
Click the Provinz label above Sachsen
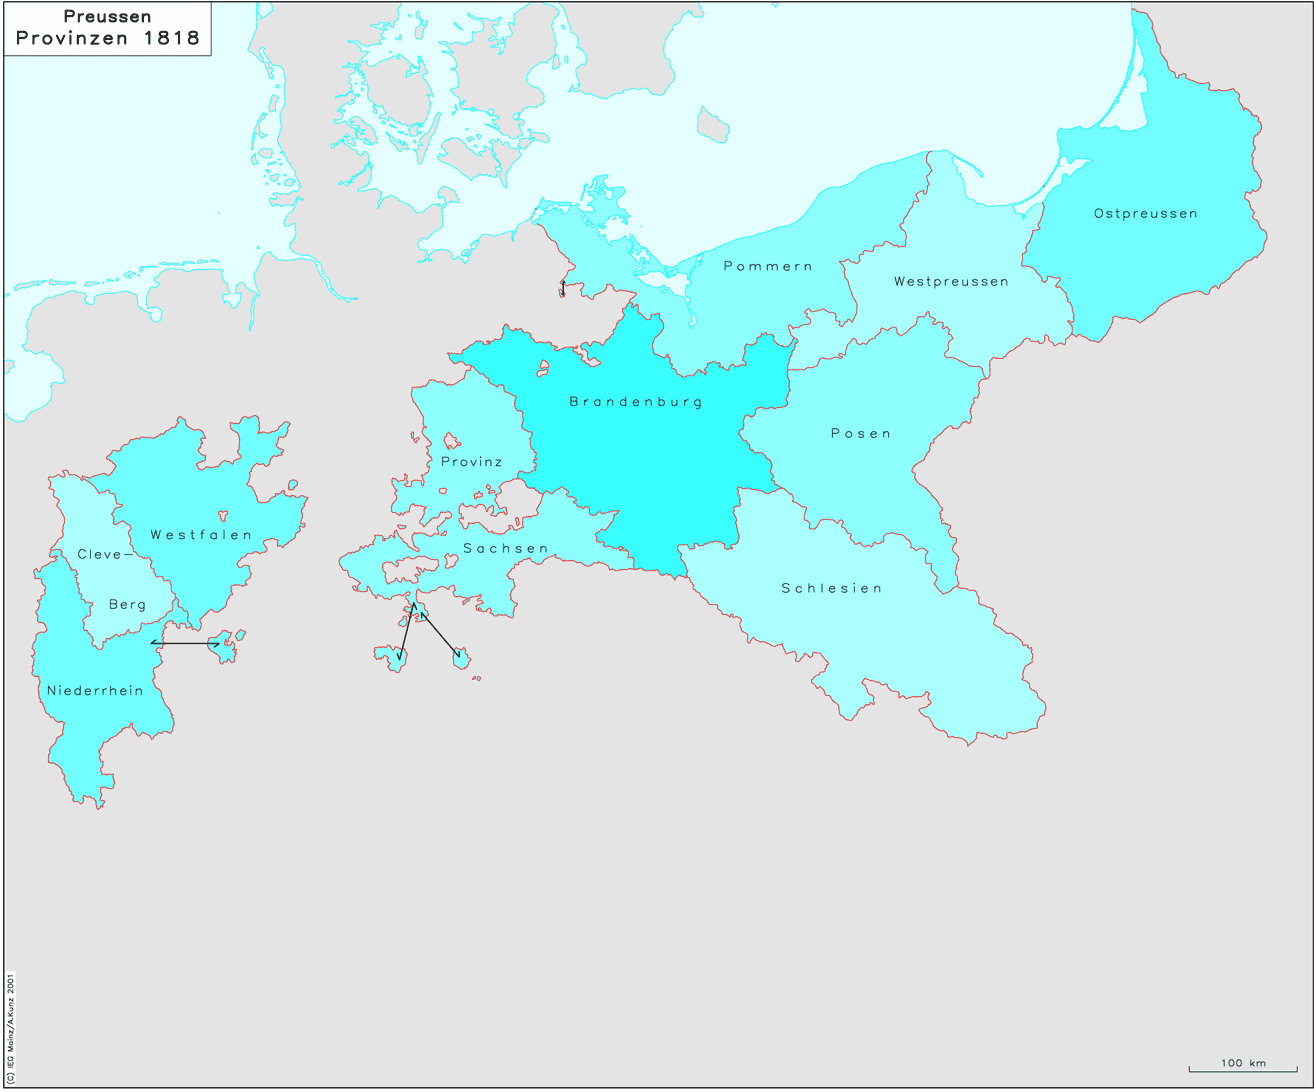point(472,462)
